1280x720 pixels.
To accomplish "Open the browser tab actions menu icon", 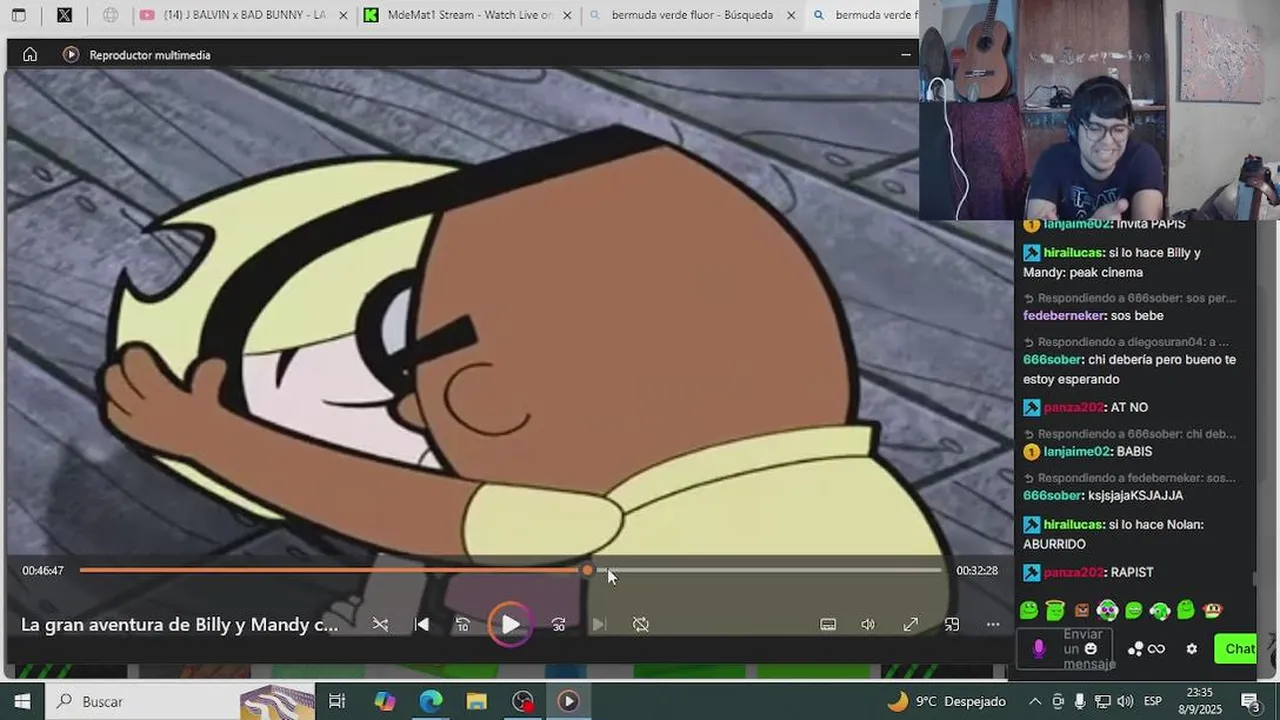I will click(x=19, y=15).
